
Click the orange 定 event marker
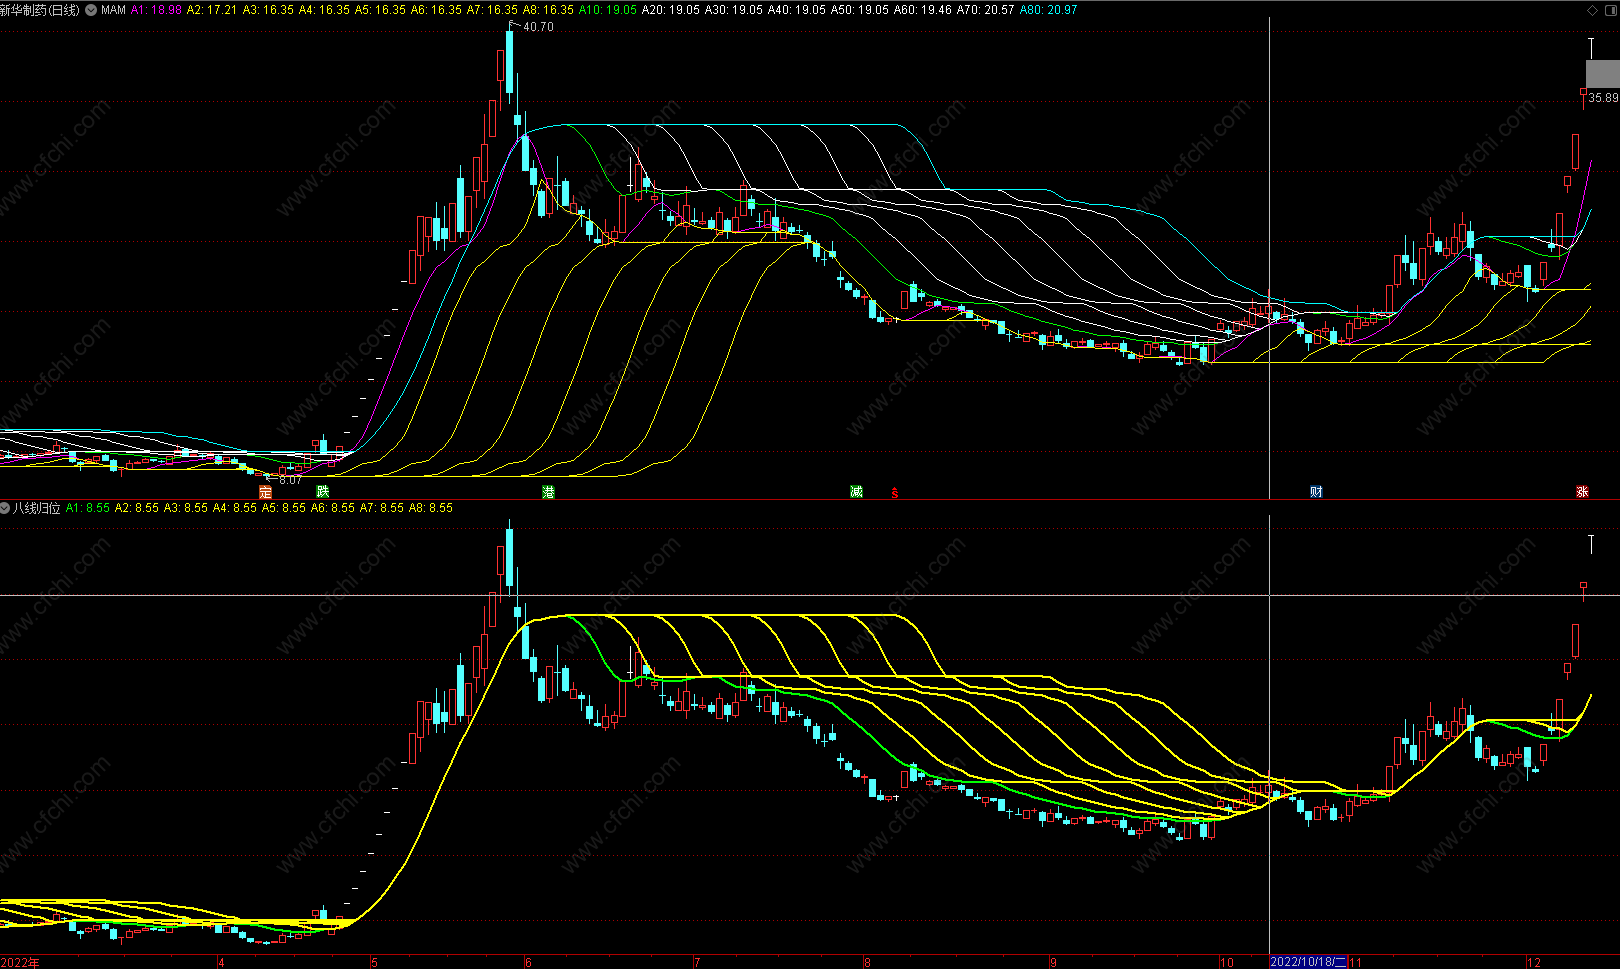pyautogui.click(x=265, y=492)
